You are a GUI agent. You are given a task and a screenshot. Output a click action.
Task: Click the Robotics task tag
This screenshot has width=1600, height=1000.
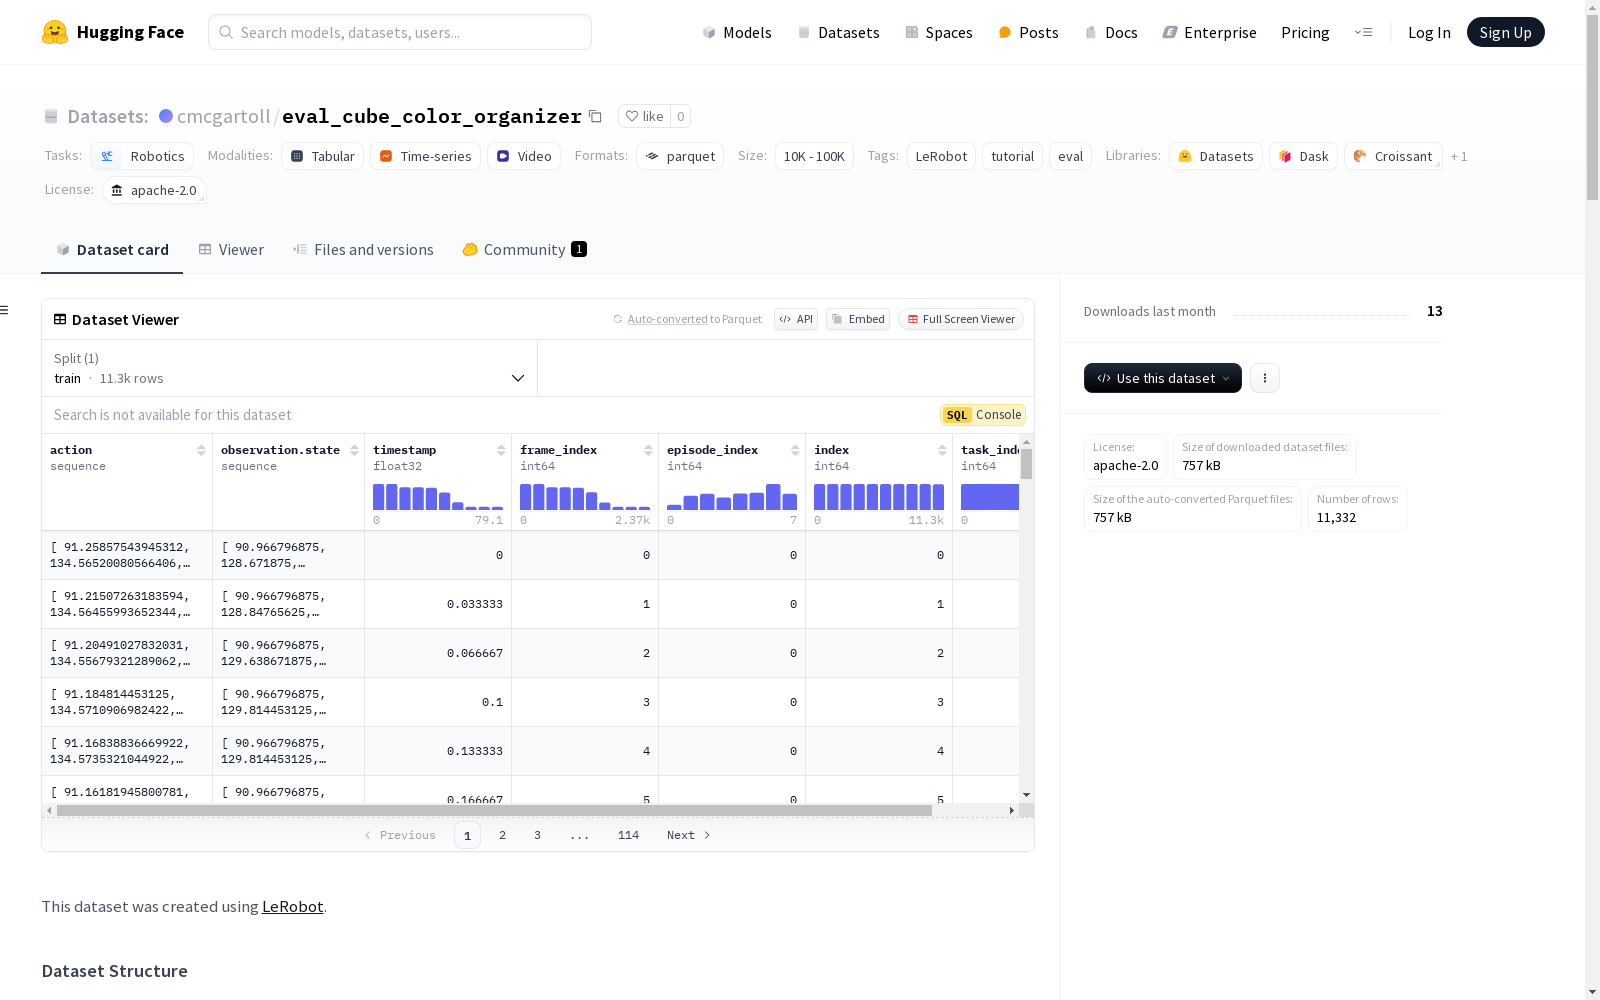tap(142, 156)
